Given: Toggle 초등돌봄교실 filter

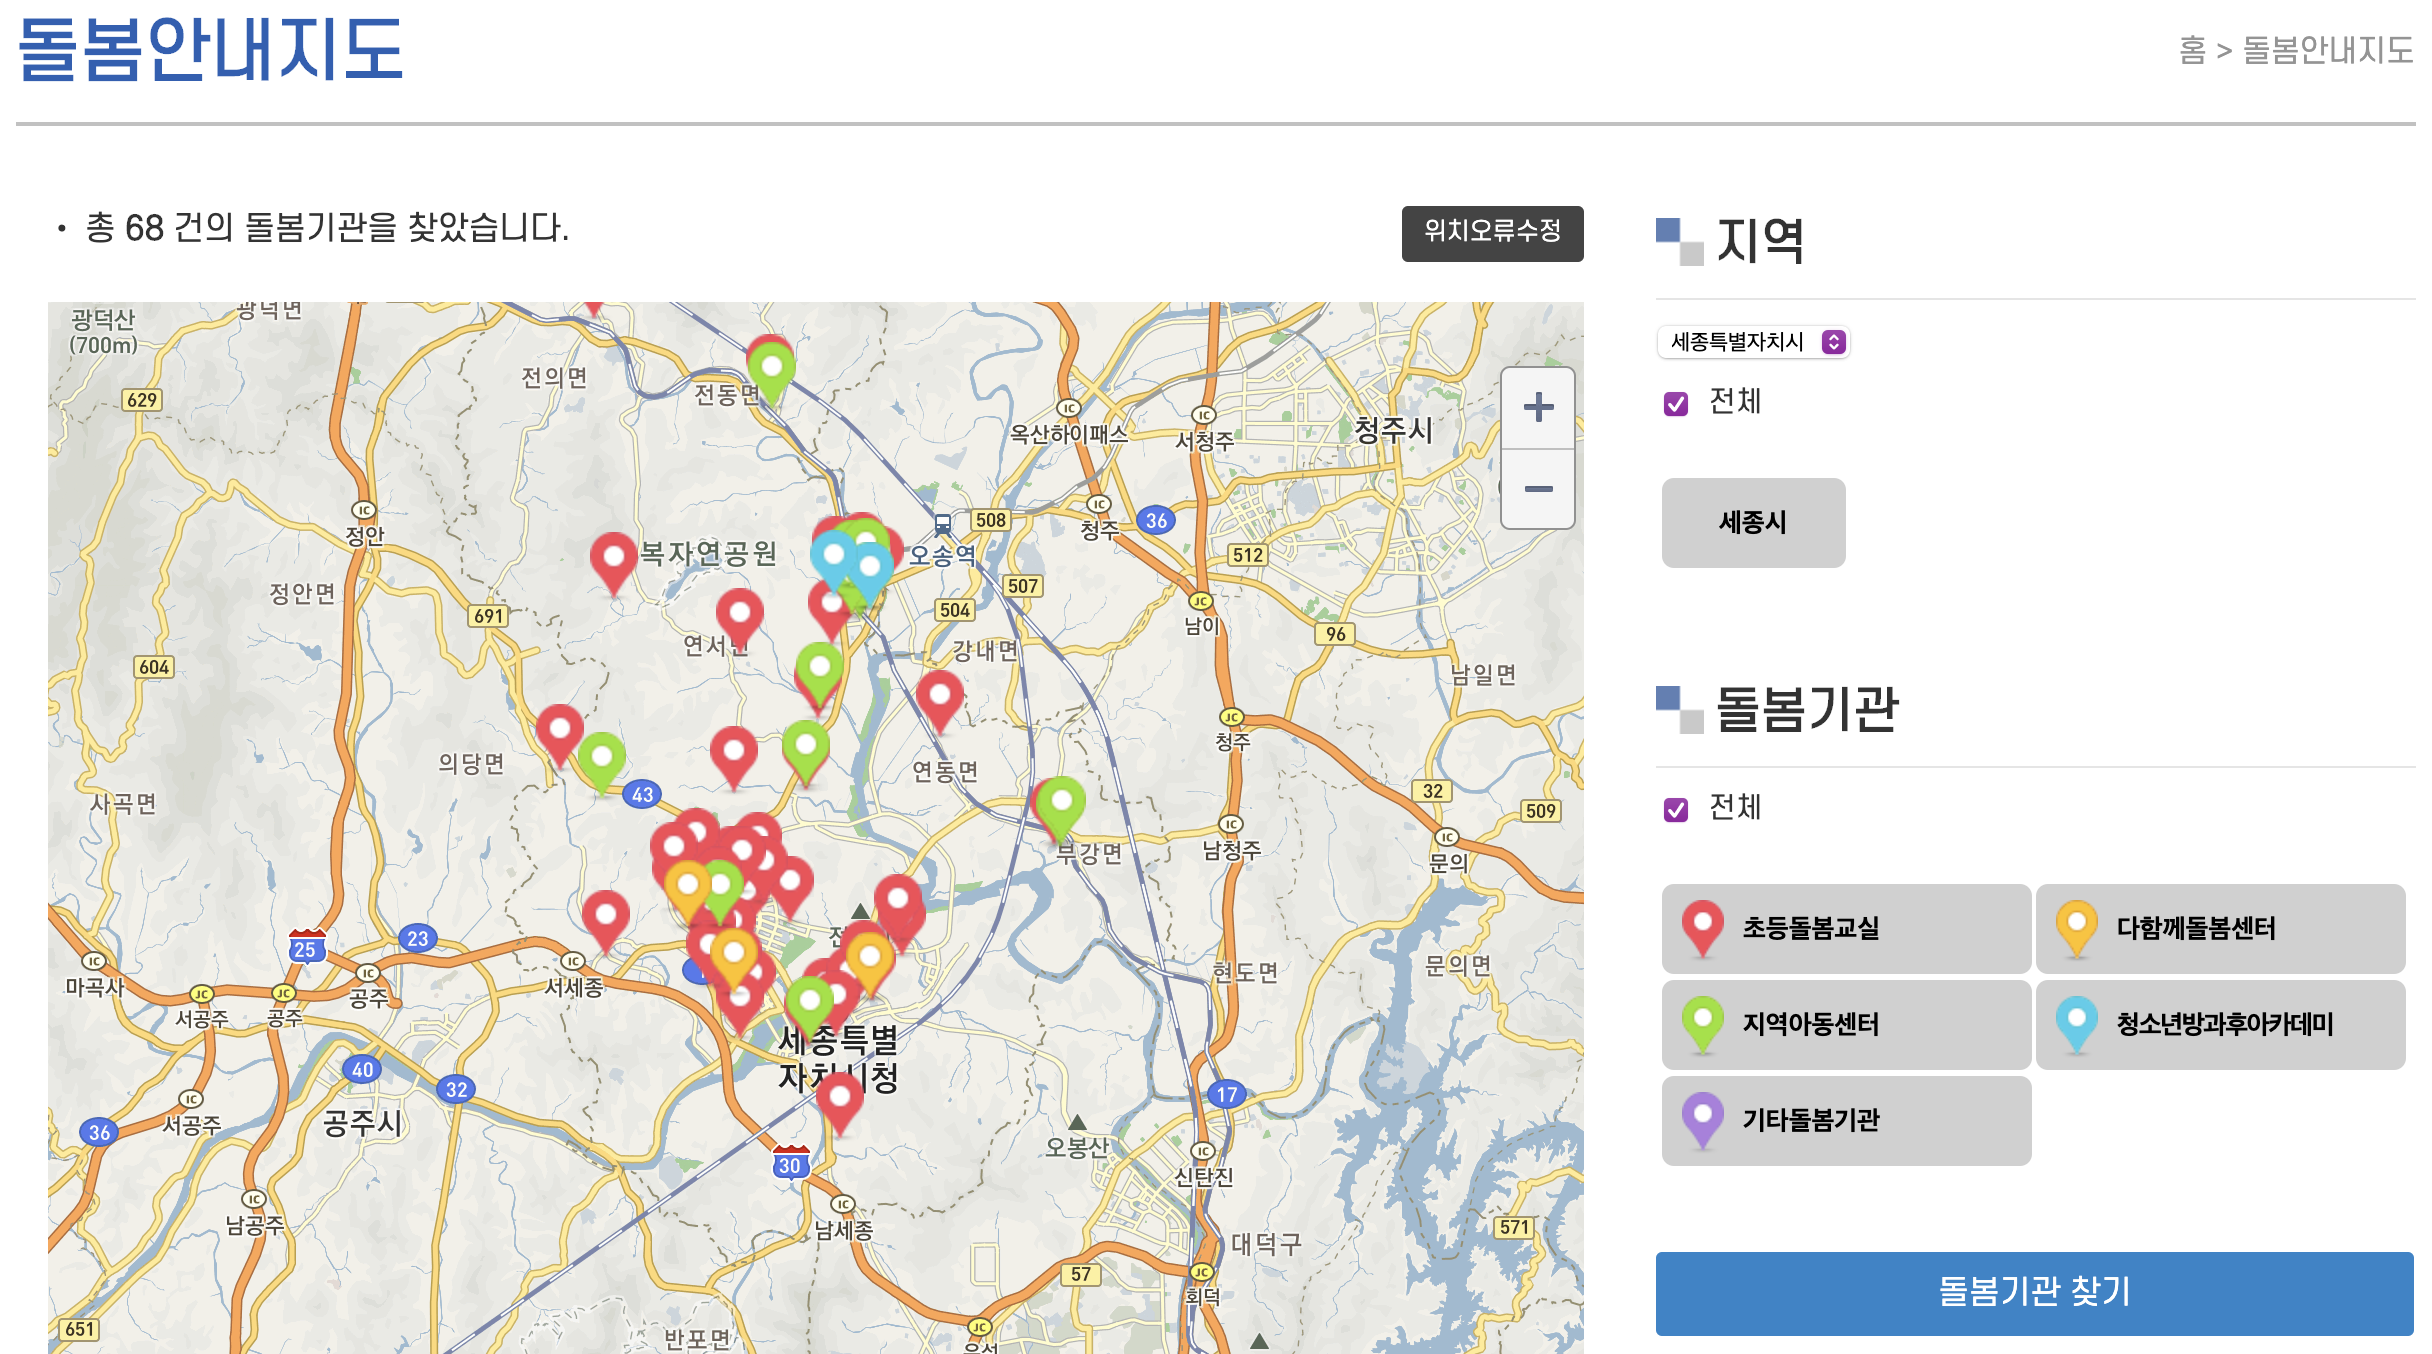Looking at the screenshot, I should pyautogui.click(x=1845, y=928).
